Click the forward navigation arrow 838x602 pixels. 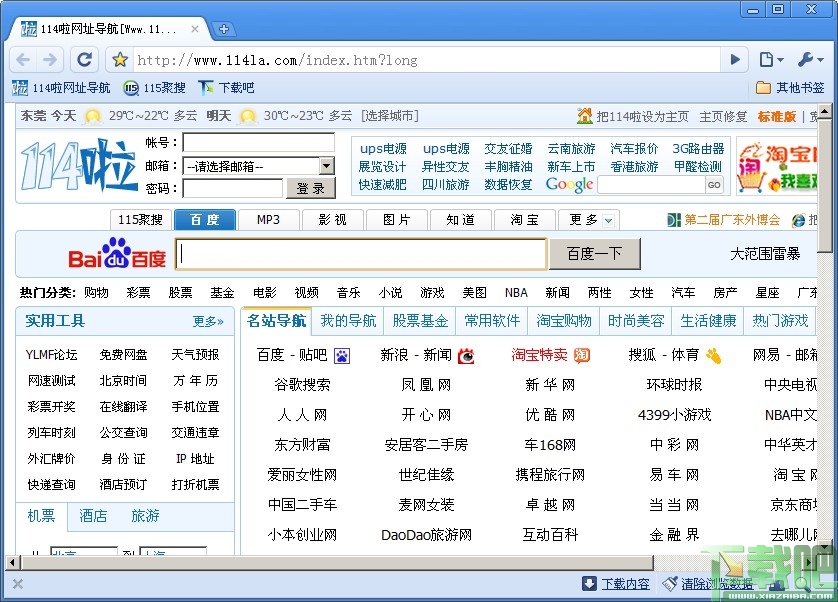tap(50, 59)
